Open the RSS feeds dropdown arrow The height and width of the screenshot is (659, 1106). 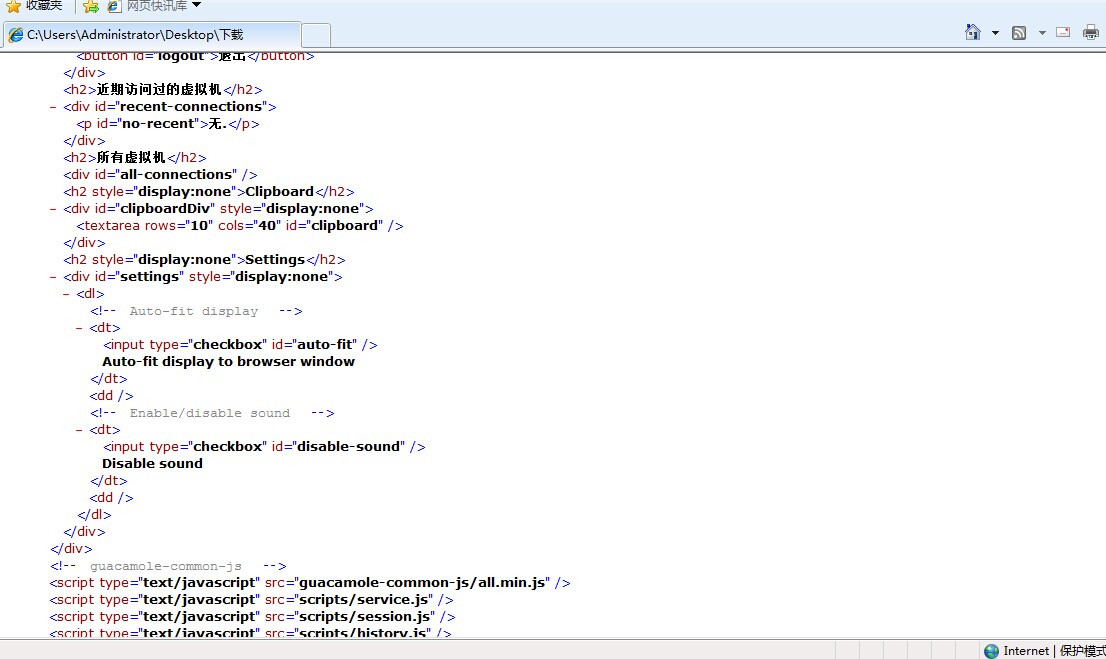1041,33
